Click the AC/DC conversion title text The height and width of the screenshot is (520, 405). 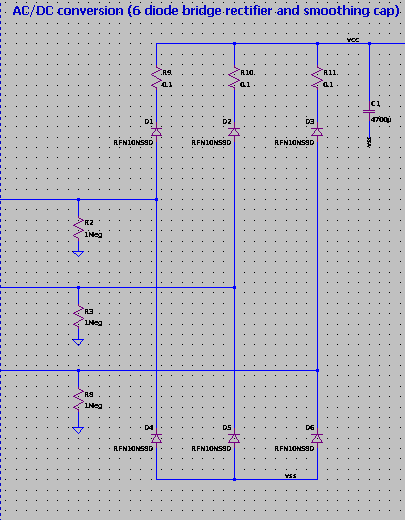pos(206,11)
